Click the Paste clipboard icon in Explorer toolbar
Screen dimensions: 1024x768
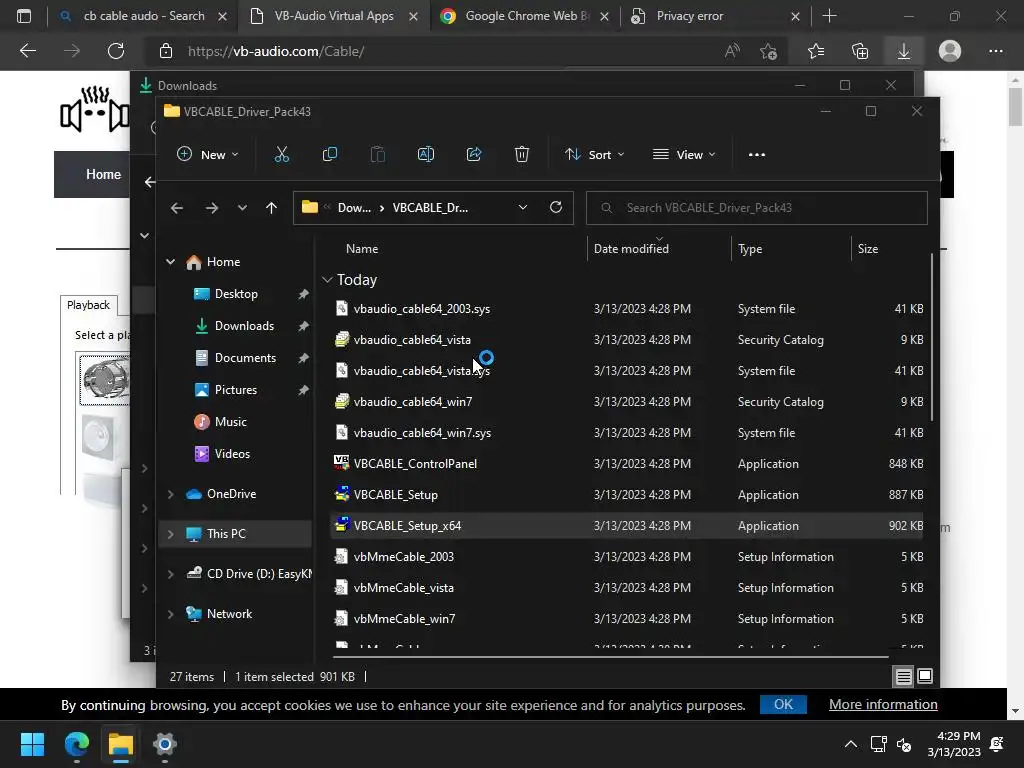tap(377, 155)
